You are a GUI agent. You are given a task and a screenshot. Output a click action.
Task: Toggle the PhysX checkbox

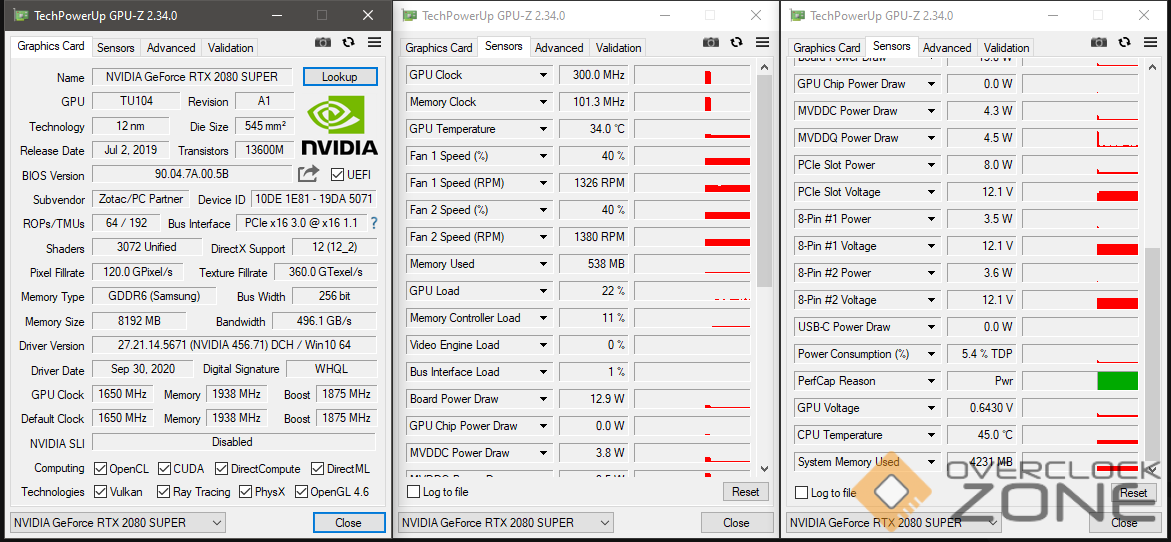pyautogui.click(x=245, y=492)
